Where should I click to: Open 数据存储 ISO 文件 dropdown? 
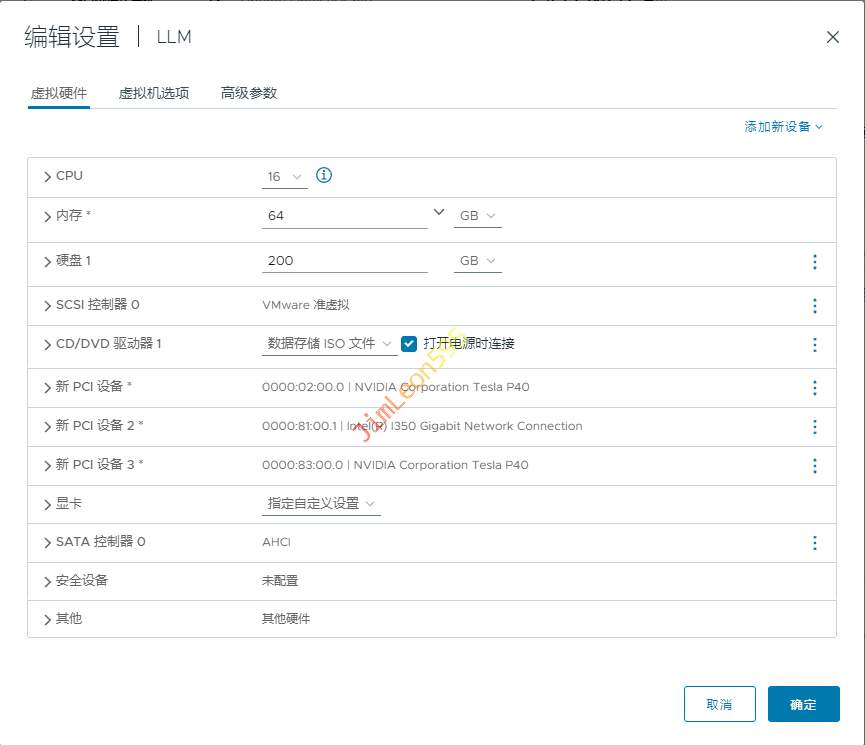pyautogui.click(x=329, y=344)
